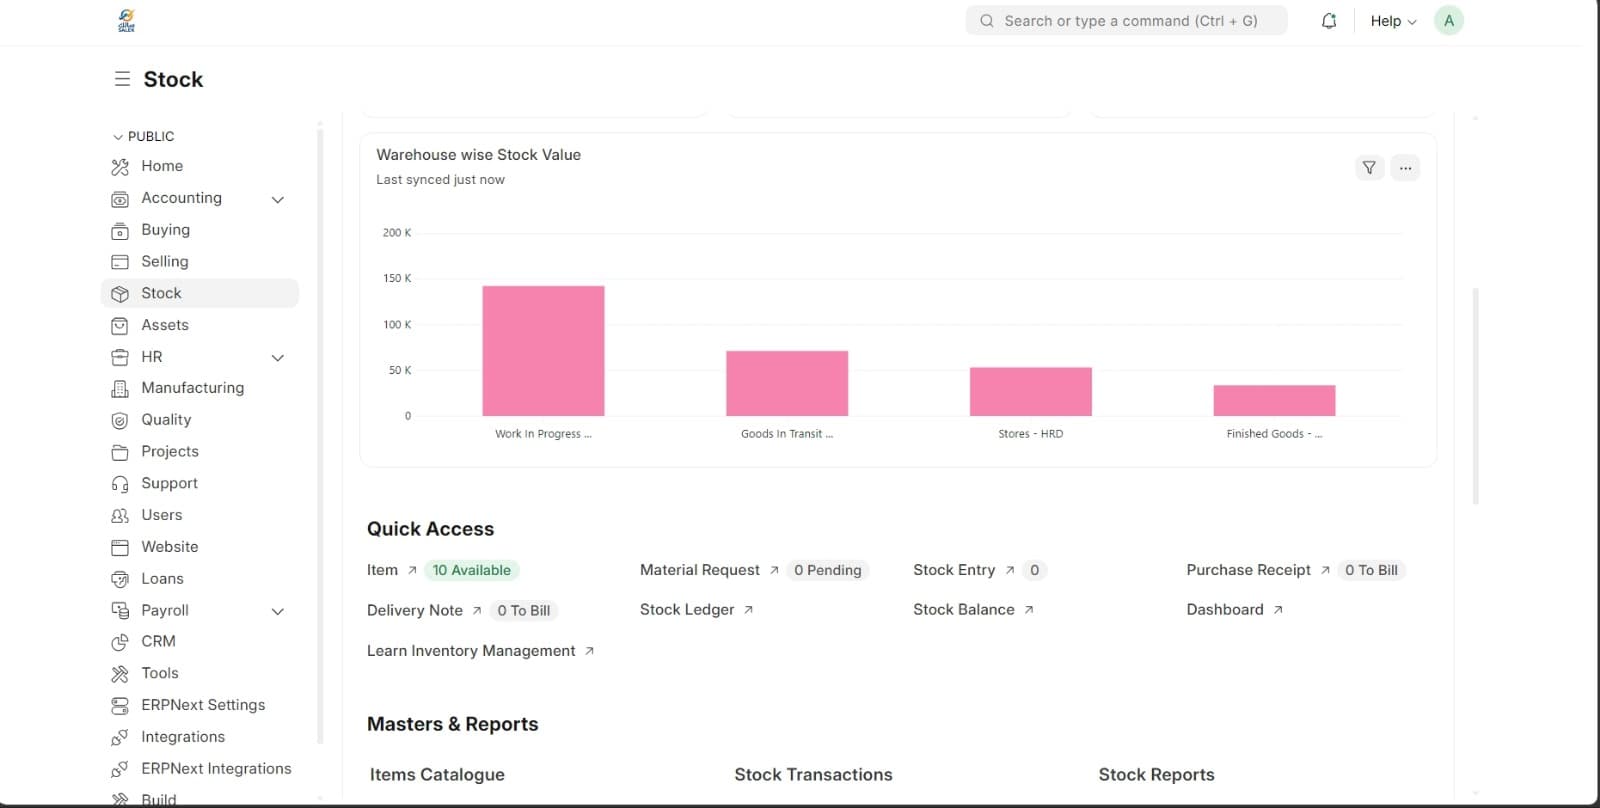Click the 0 Pending badge
Screen dimensions: 1600x808
click(x=827, y=570)
